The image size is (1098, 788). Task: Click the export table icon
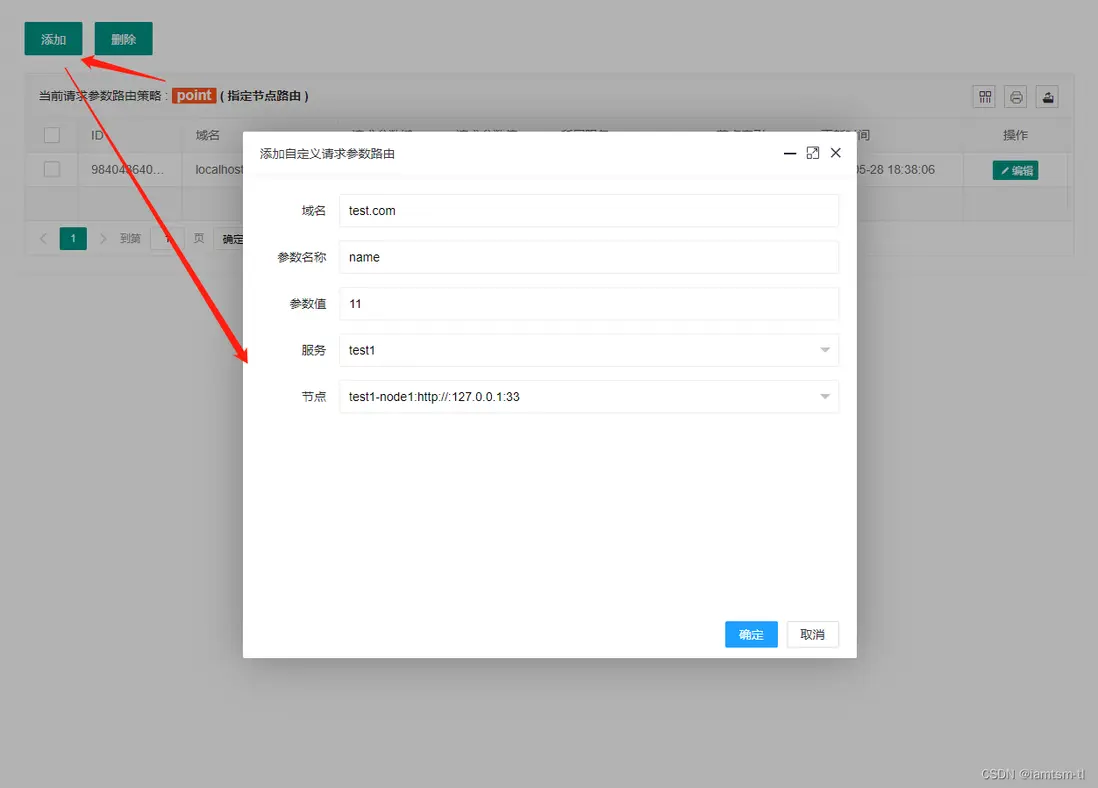coord(1048,97)
